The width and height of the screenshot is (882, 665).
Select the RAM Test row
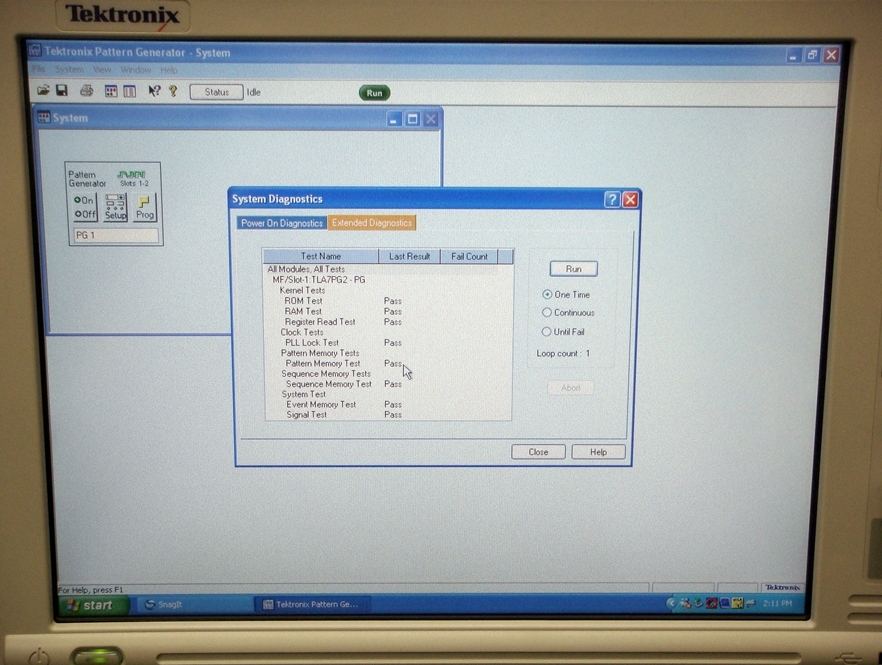(x=388, y=311)
